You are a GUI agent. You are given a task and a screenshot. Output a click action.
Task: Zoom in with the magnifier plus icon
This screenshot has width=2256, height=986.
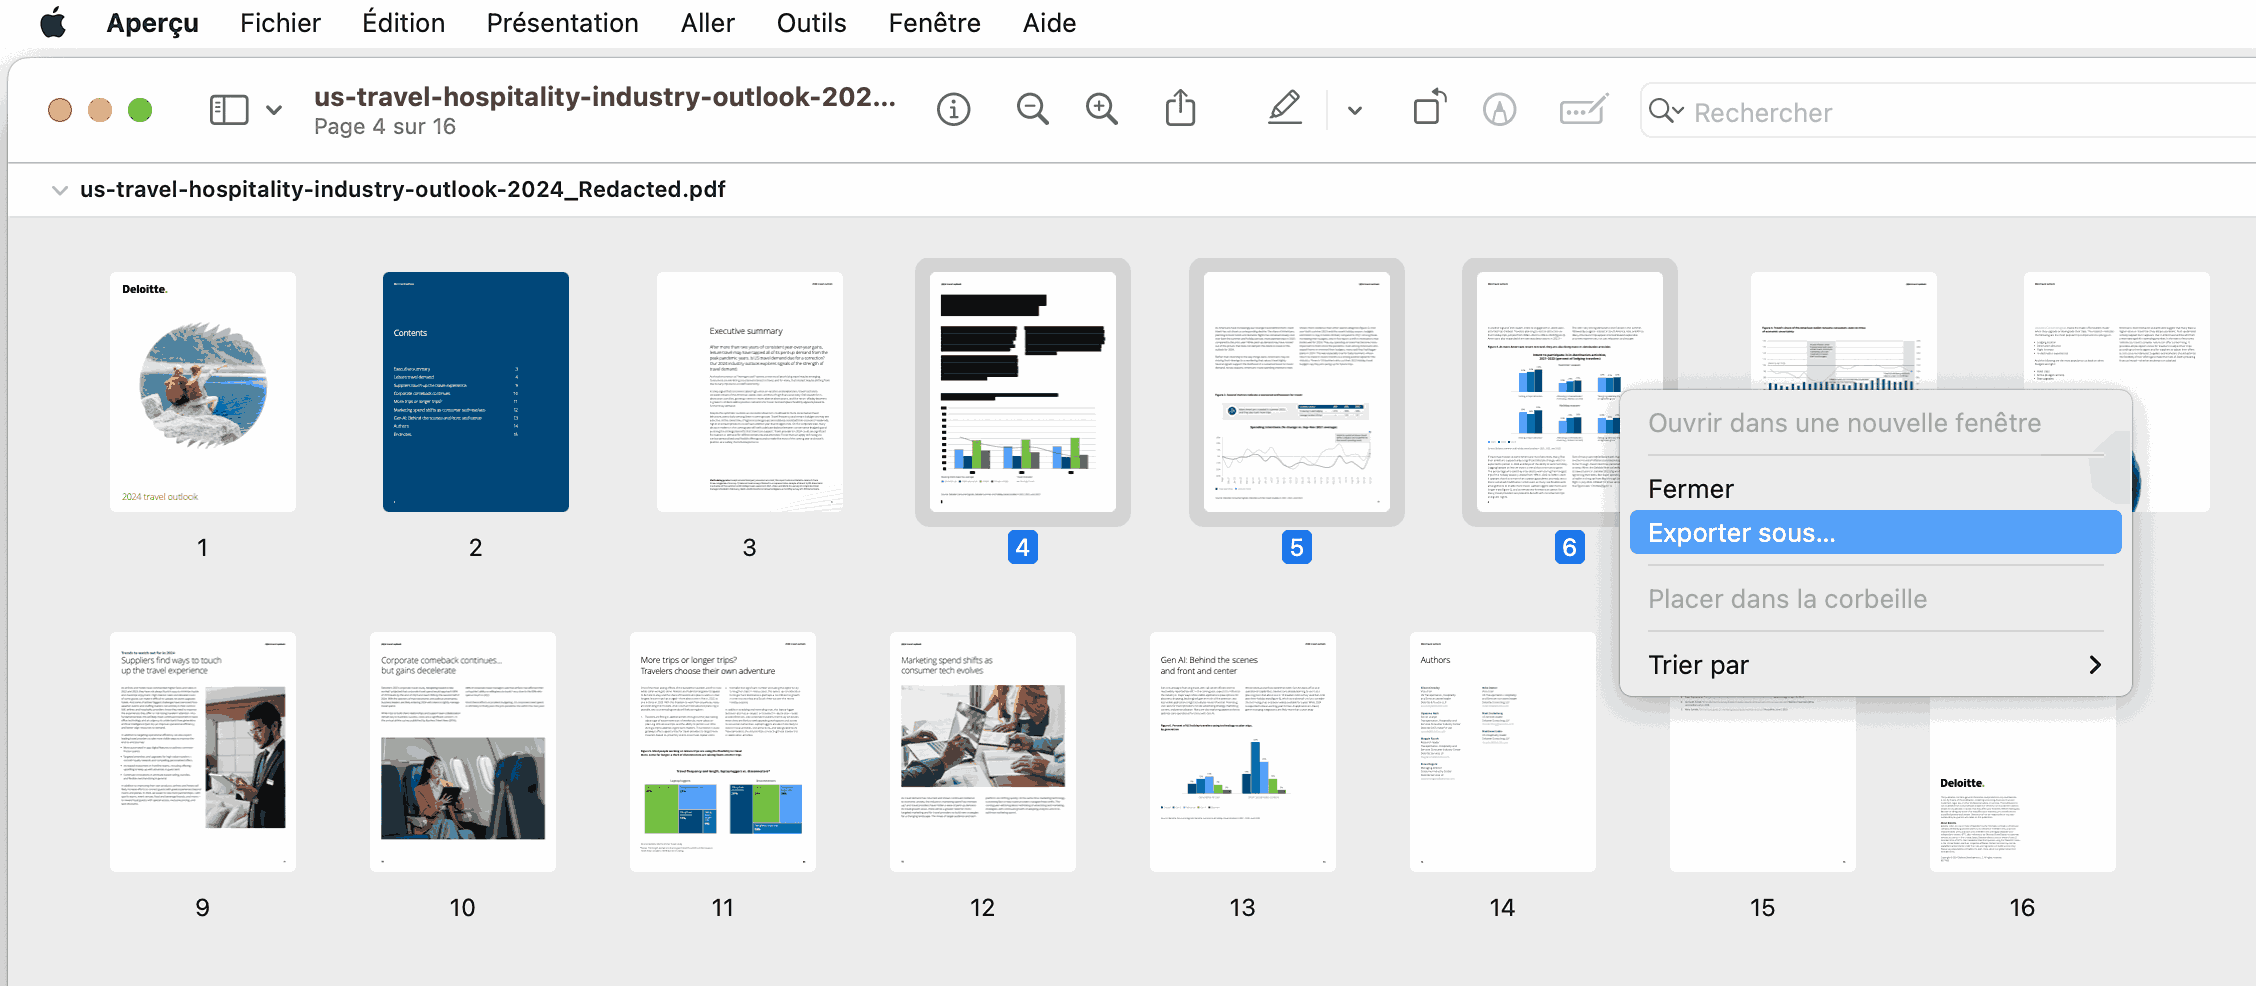pyautogui.click(x=1102, y=109)
